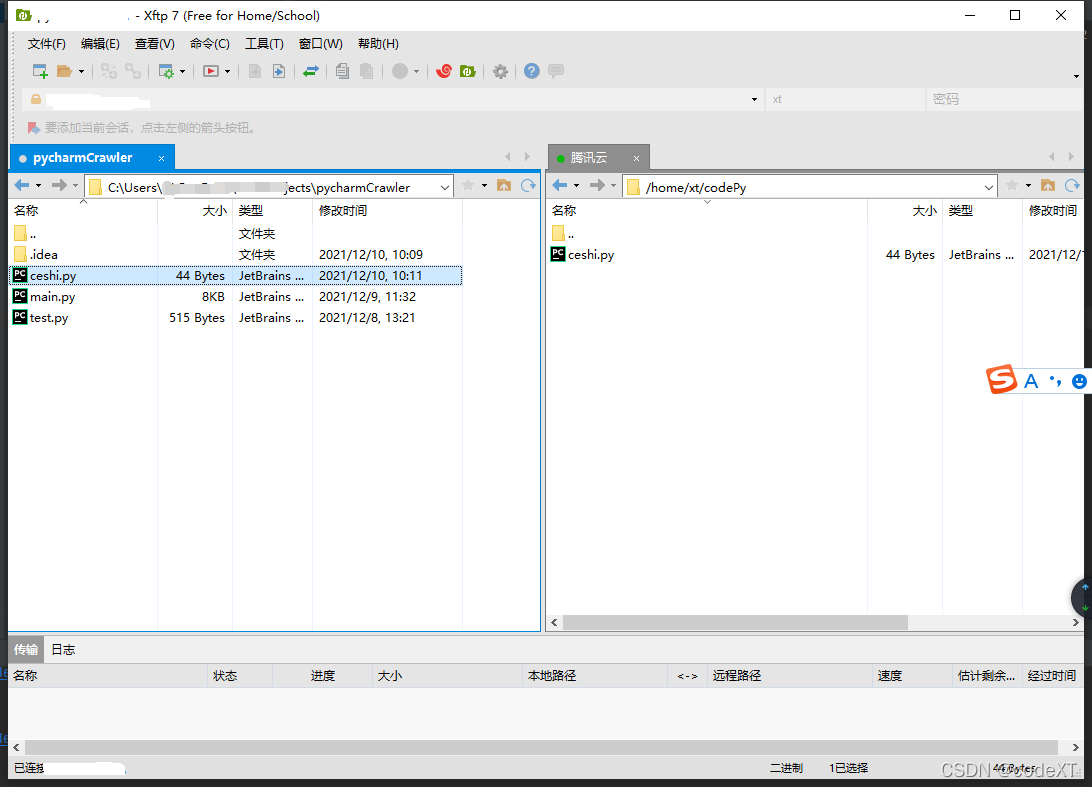The height and width of the screenshot is (787, 1092).
Task: Open the 工具 menu
Action: (264, 43)
